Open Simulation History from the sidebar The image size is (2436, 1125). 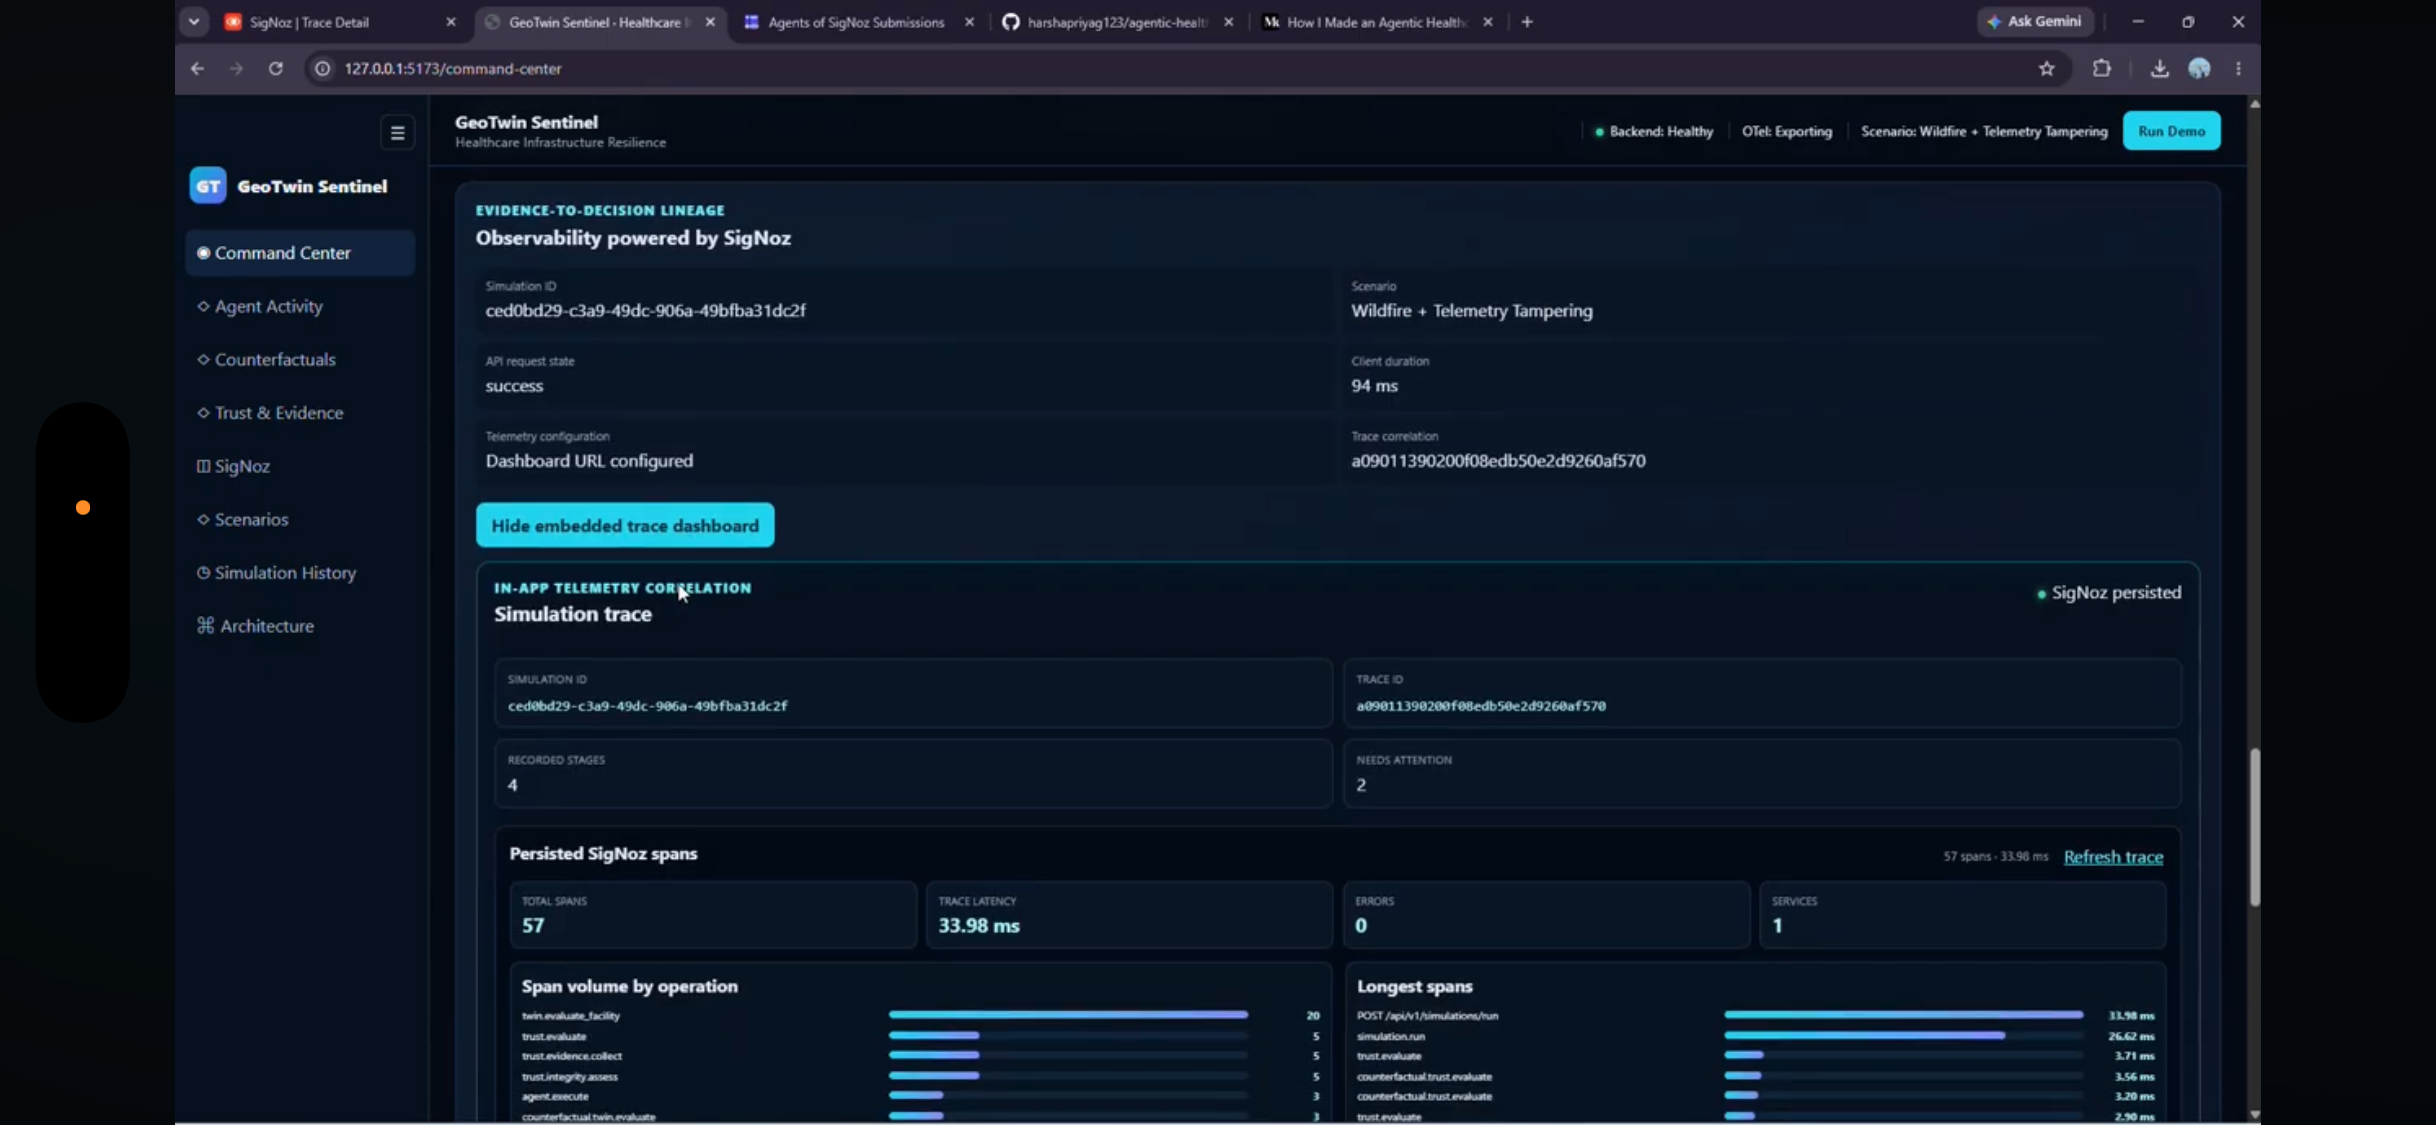point(300,572)
